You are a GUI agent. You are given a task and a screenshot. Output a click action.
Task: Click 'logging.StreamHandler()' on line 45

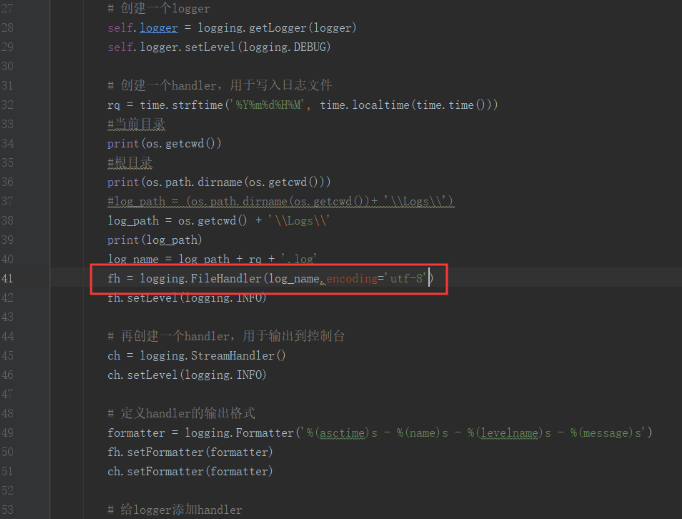pyautogui.click(x=213, y=356)
